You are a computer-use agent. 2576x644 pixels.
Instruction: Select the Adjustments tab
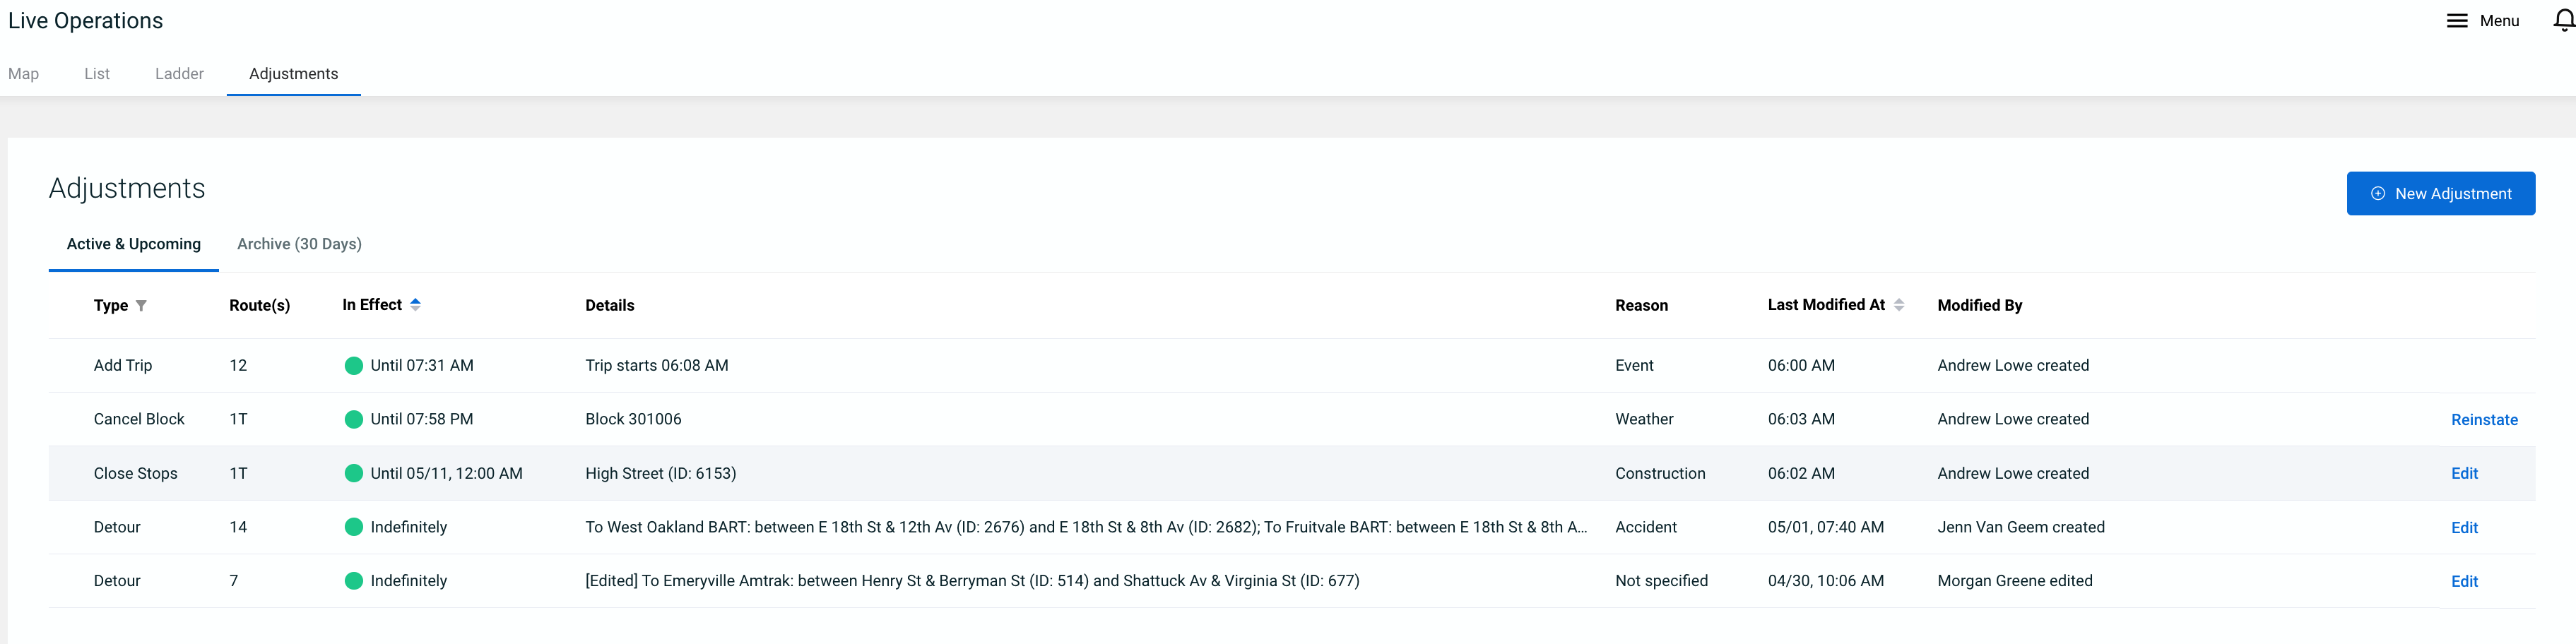point(293,74)
